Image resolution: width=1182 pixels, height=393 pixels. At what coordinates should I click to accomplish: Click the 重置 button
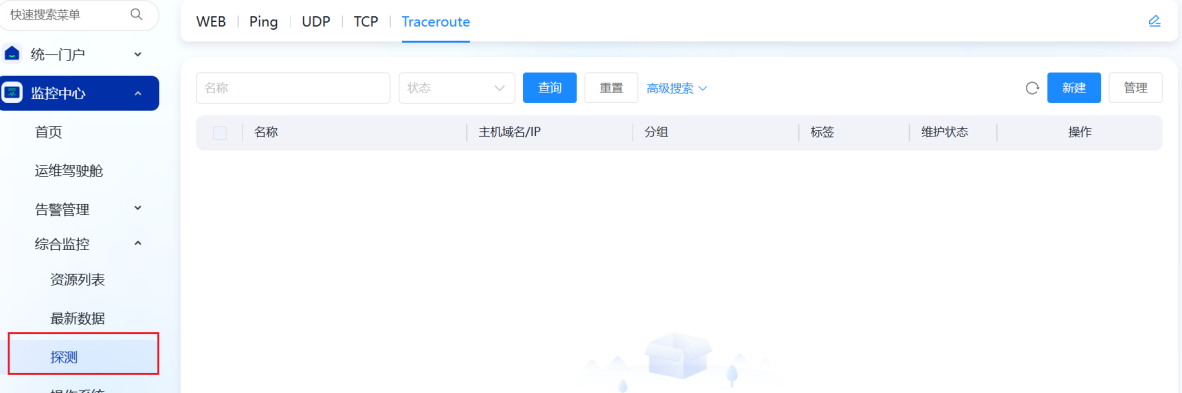tap(611, 88)
